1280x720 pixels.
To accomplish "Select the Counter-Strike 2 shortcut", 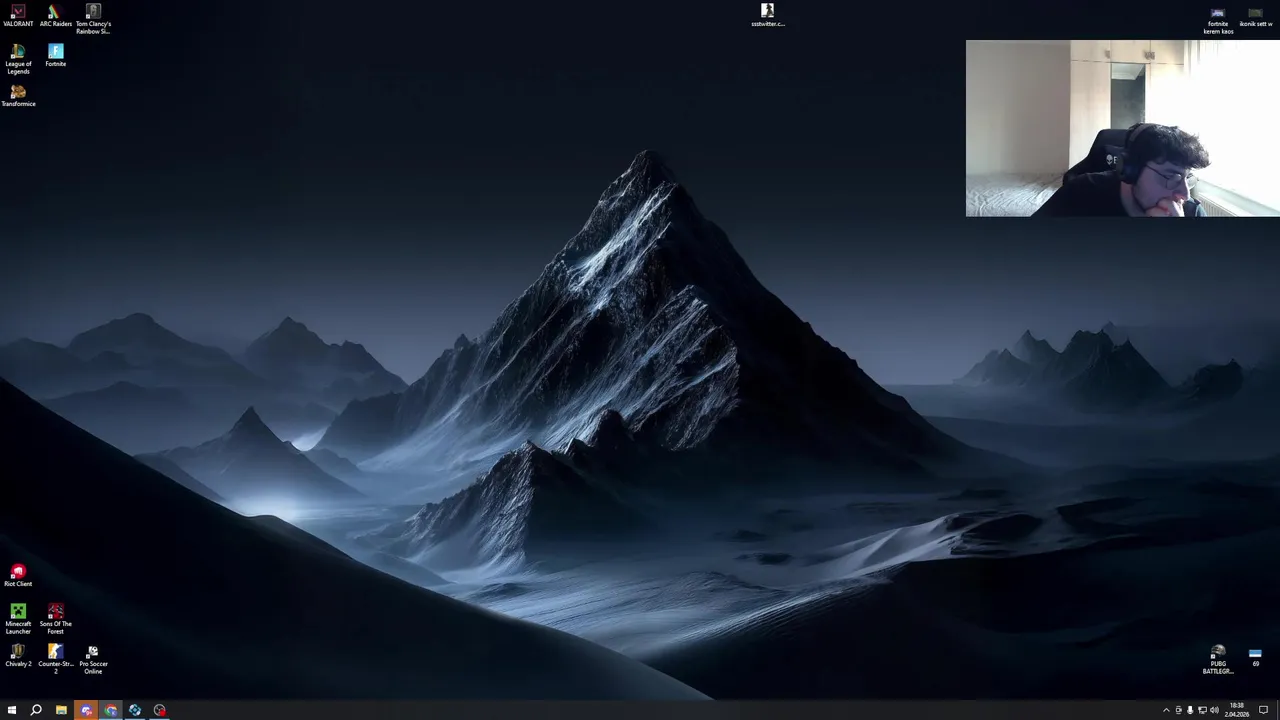I will [55, 659].
